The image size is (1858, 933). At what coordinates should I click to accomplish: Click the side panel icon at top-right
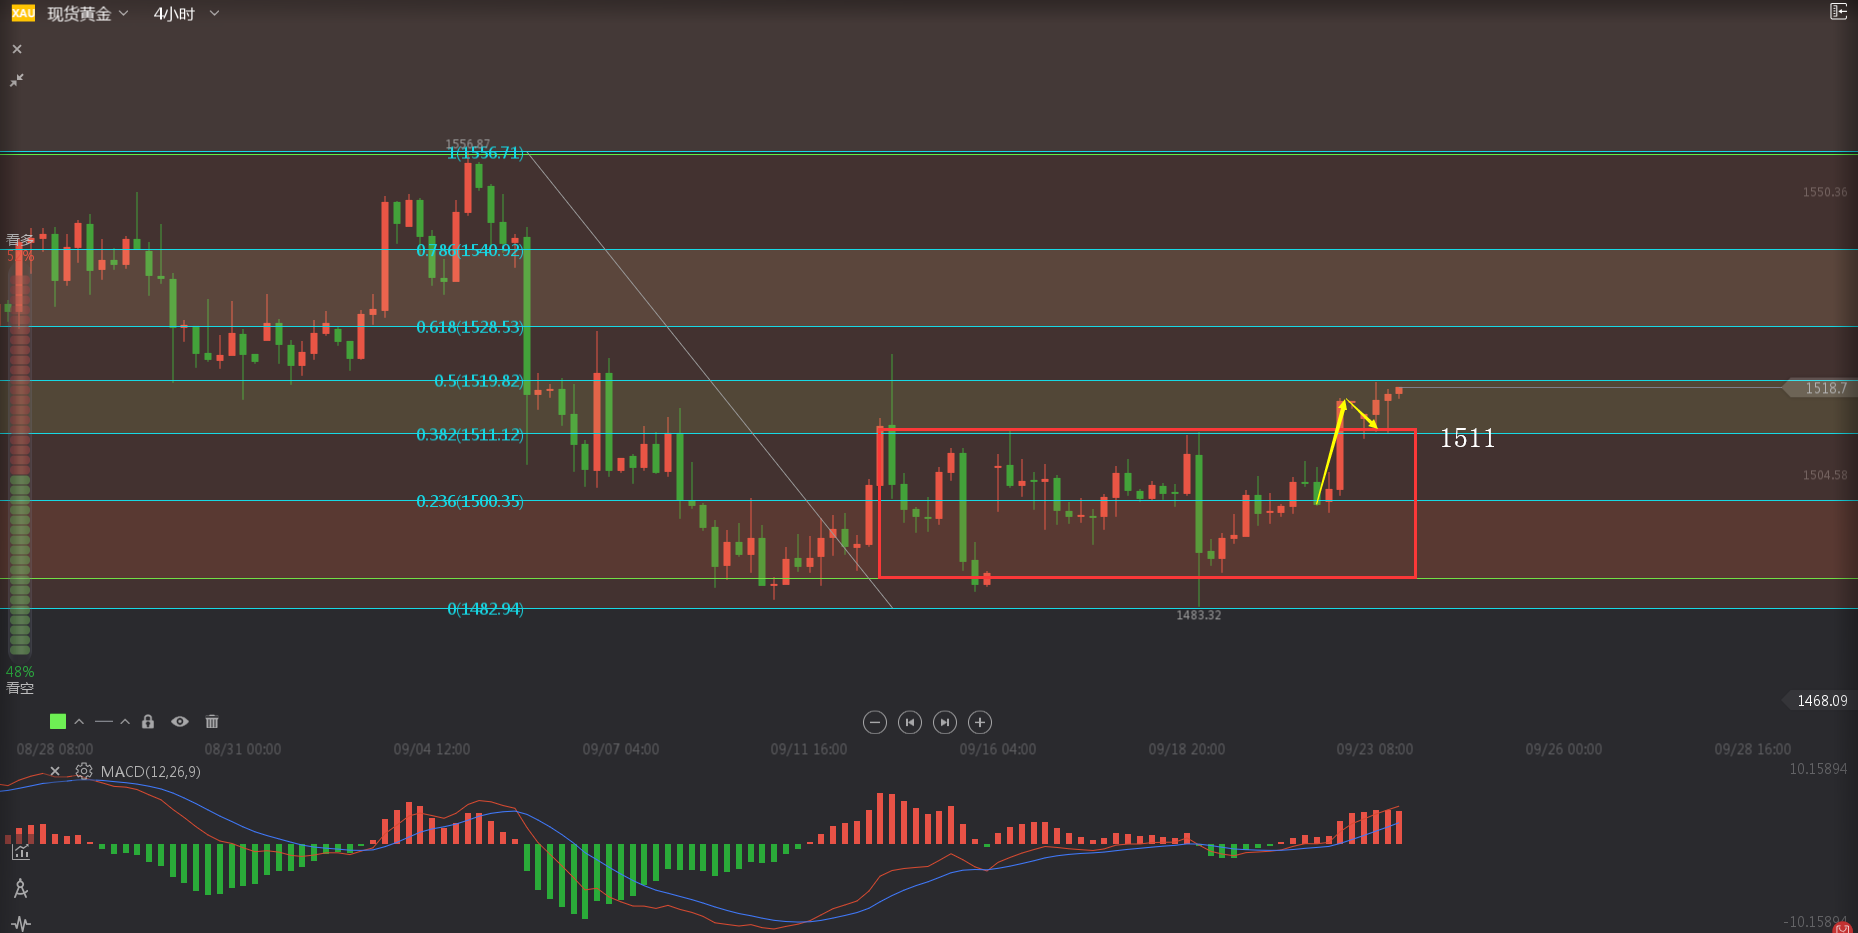1838,12
